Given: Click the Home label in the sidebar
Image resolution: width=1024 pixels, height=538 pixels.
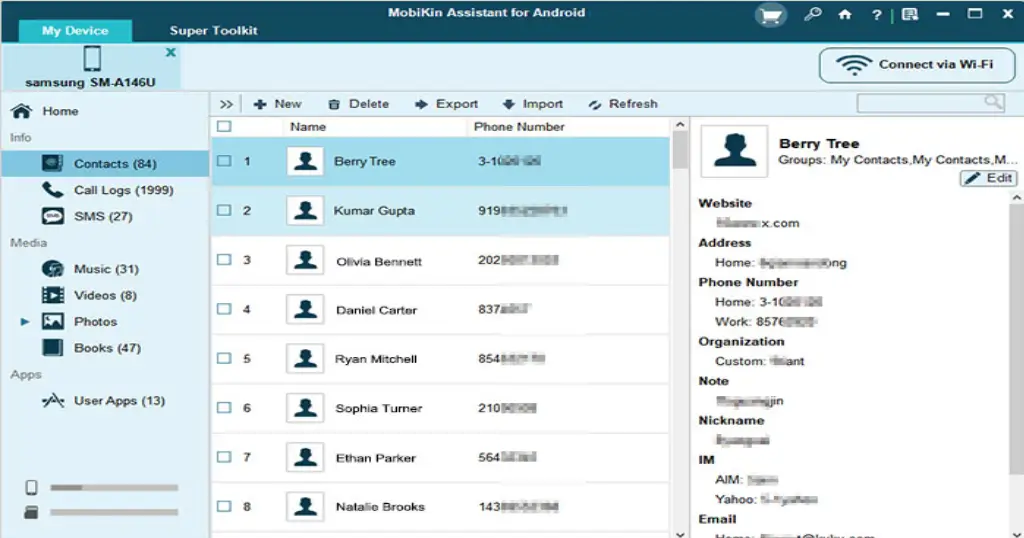Looking at the screenshot, I should point(60,112).
